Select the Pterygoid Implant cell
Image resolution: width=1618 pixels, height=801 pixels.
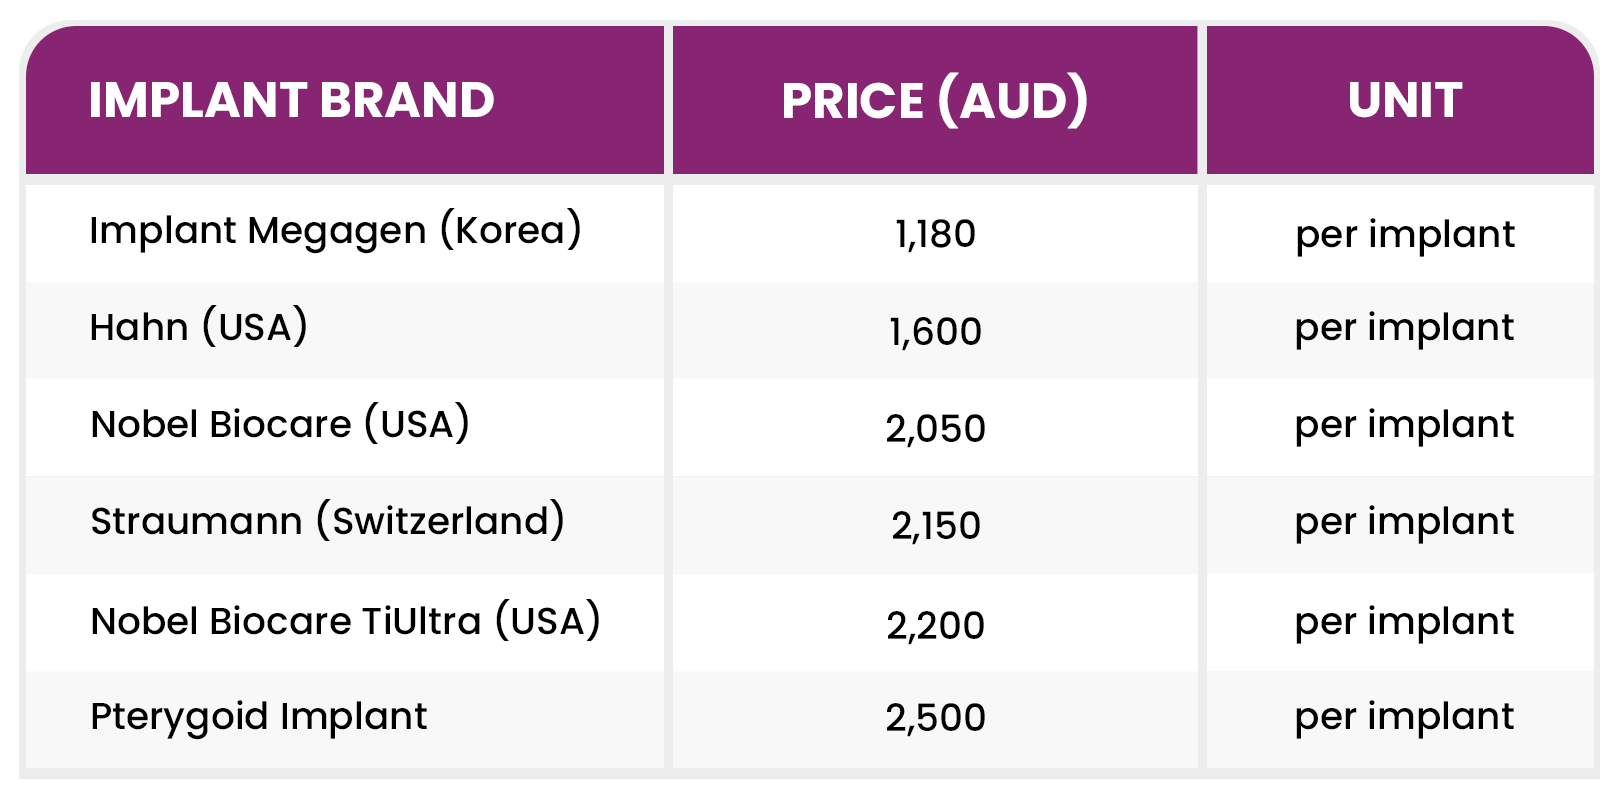point(259,717)
